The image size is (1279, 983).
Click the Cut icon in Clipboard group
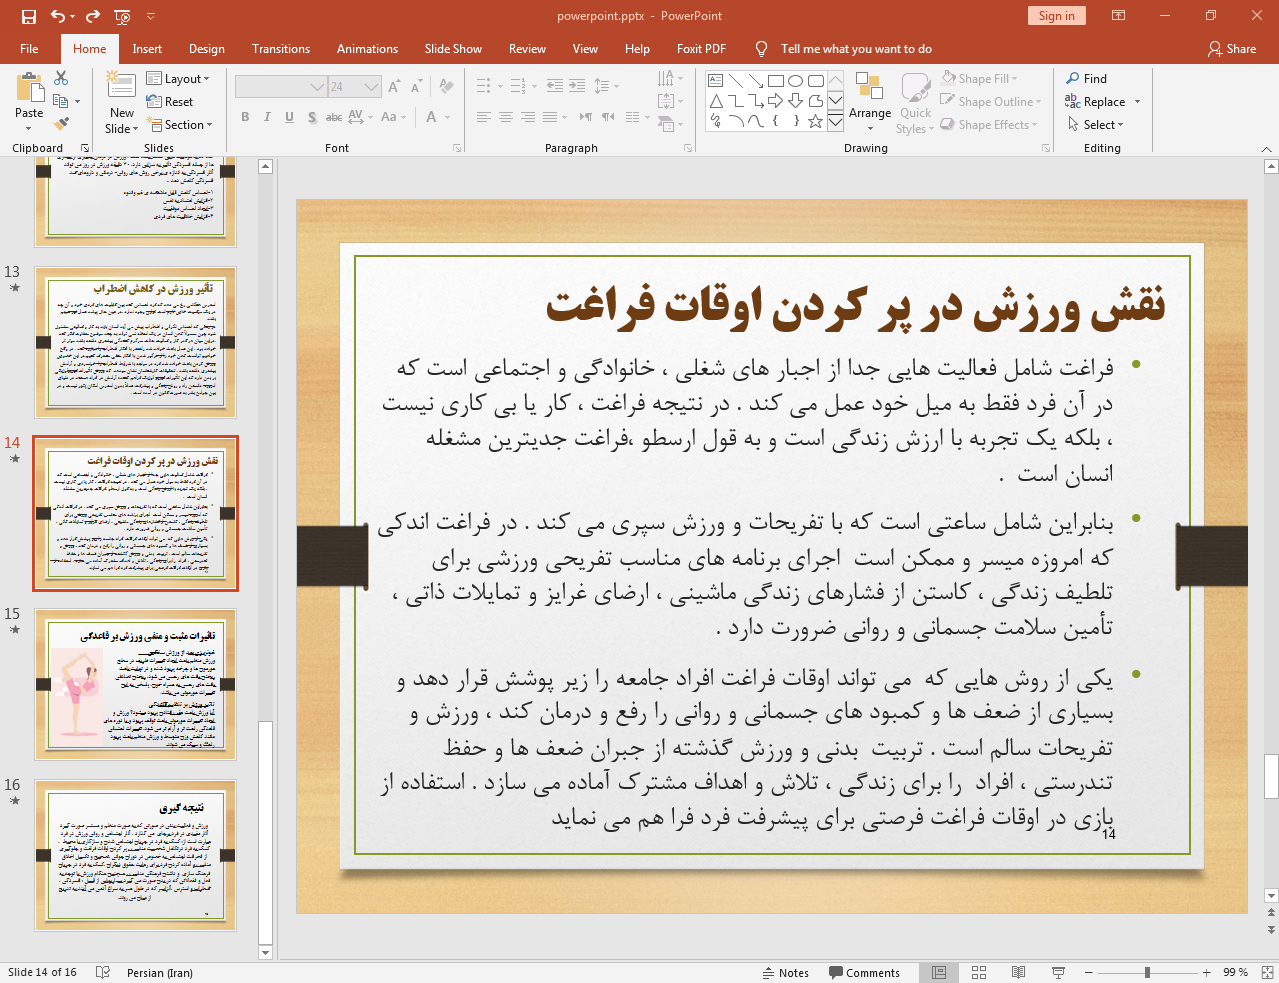[x=61, y=79]
